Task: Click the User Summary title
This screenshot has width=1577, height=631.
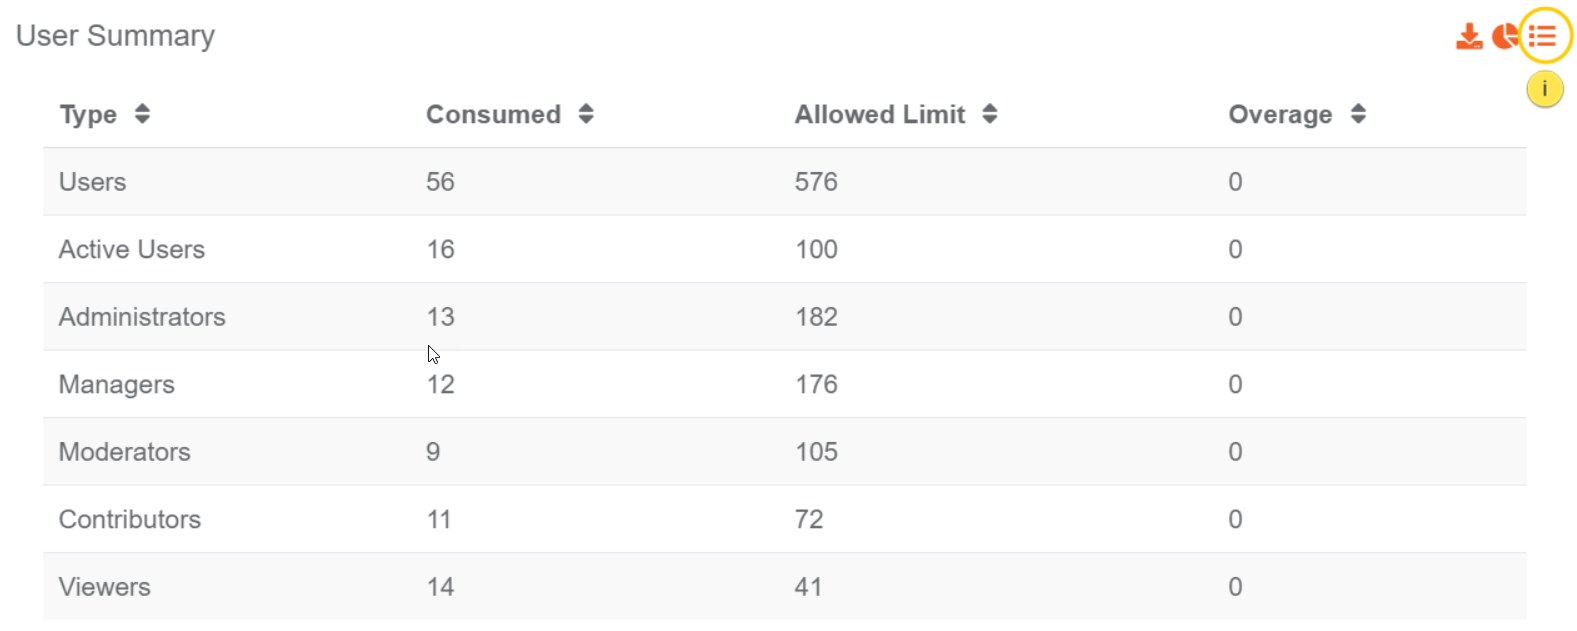Action: (115, 36)
